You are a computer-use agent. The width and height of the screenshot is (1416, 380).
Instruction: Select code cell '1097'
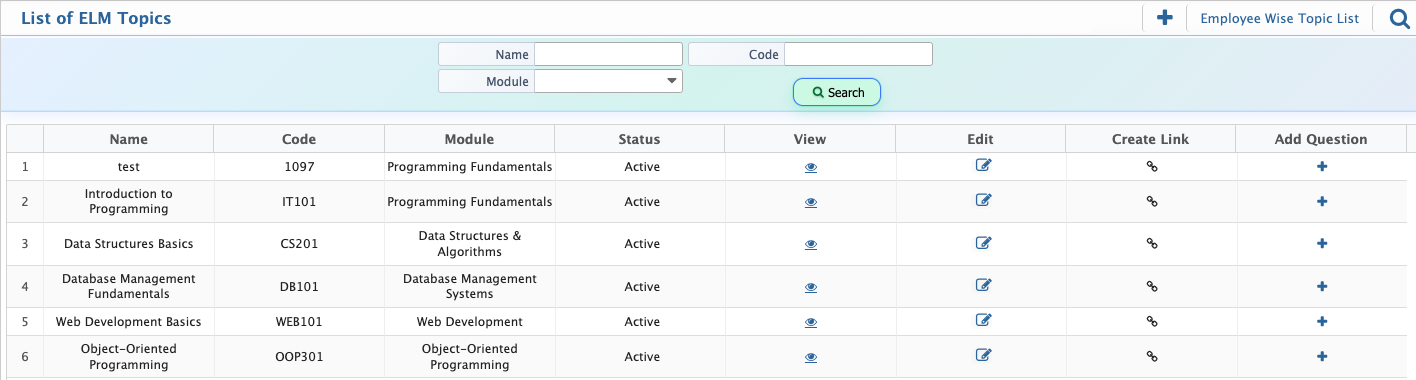(x=299, y=167)
